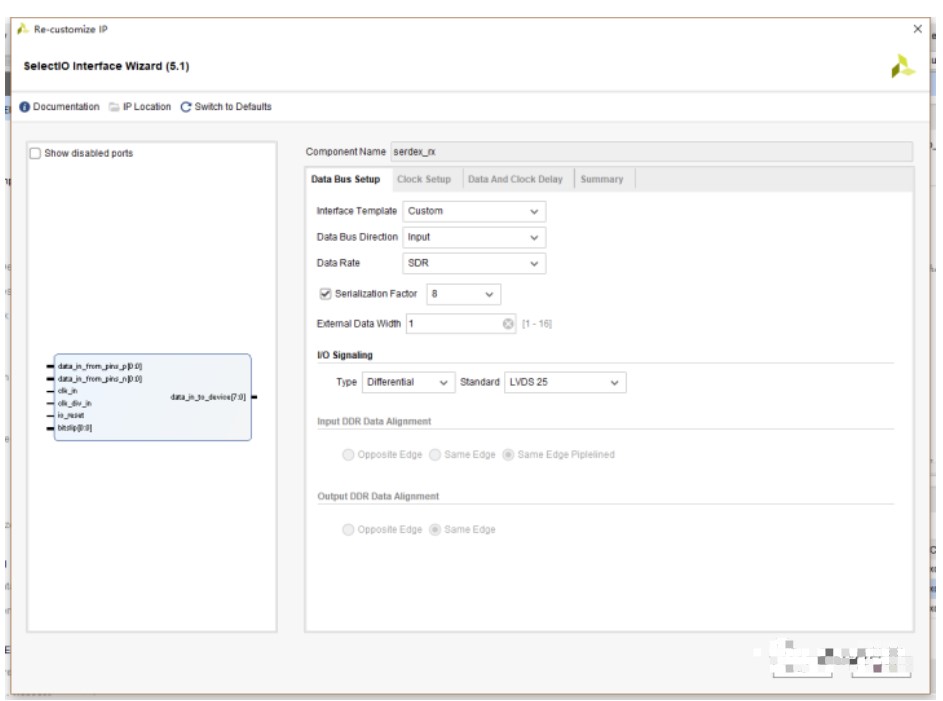943x701 pixels.
Task: Toggle the Serialization Factor checkbox
Action: point(324,294)
